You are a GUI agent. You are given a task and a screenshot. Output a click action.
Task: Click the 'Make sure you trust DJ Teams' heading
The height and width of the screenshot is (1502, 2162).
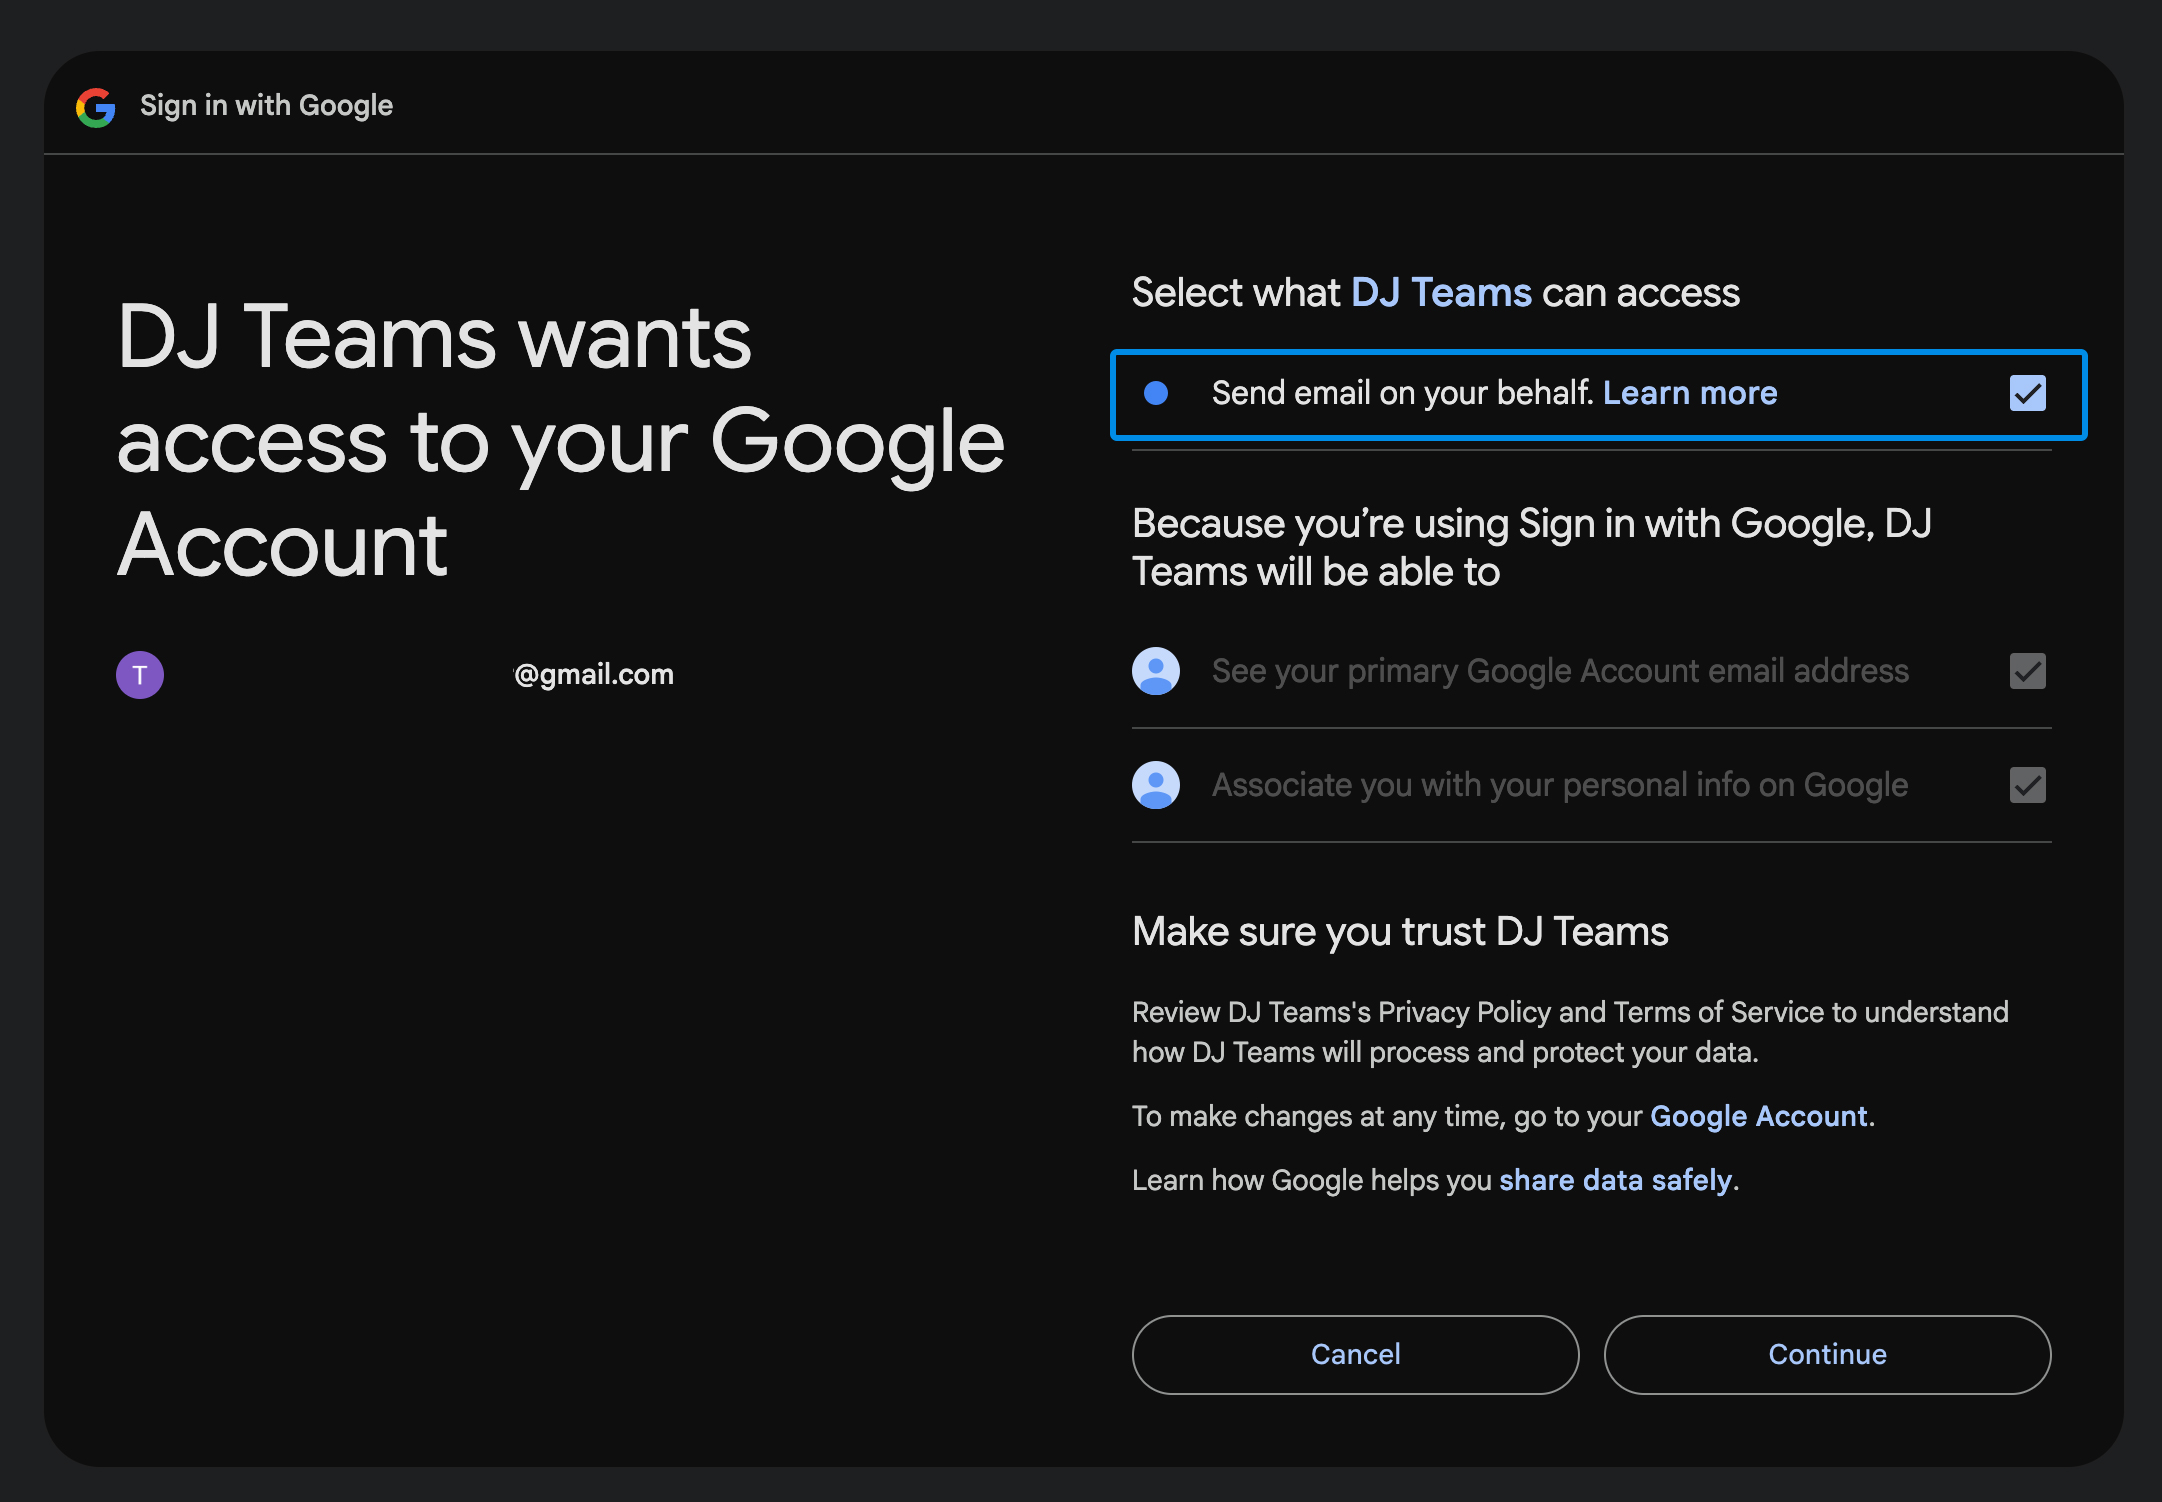click(x=1400, y=932)
